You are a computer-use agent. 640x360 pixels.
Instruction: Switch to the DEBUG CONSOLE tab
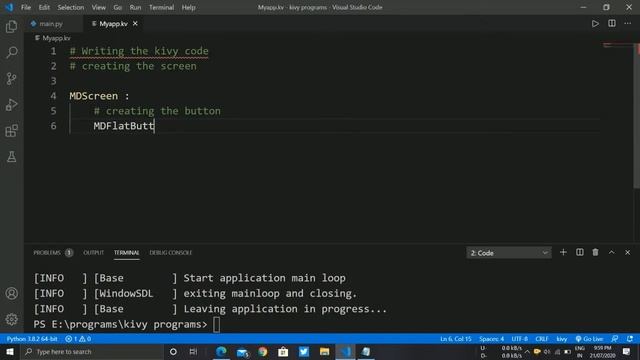(x=171, y=253)
